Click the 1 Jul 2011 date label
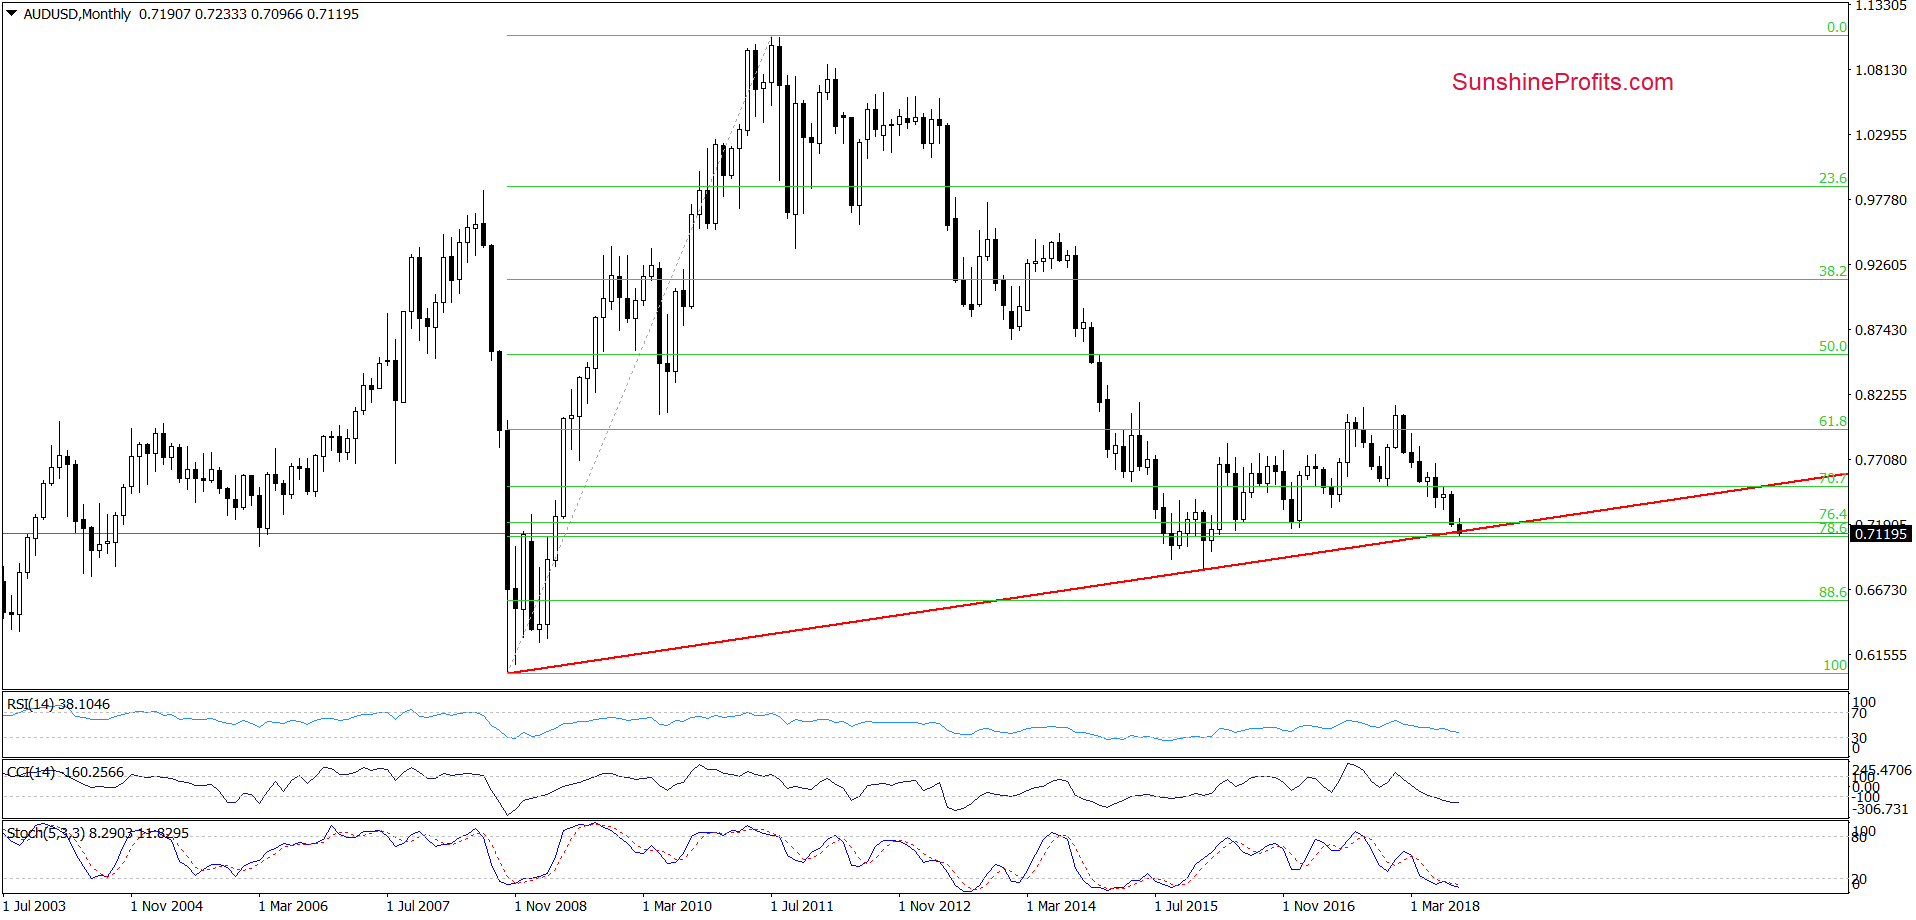1916x920 pixels. 802,906
